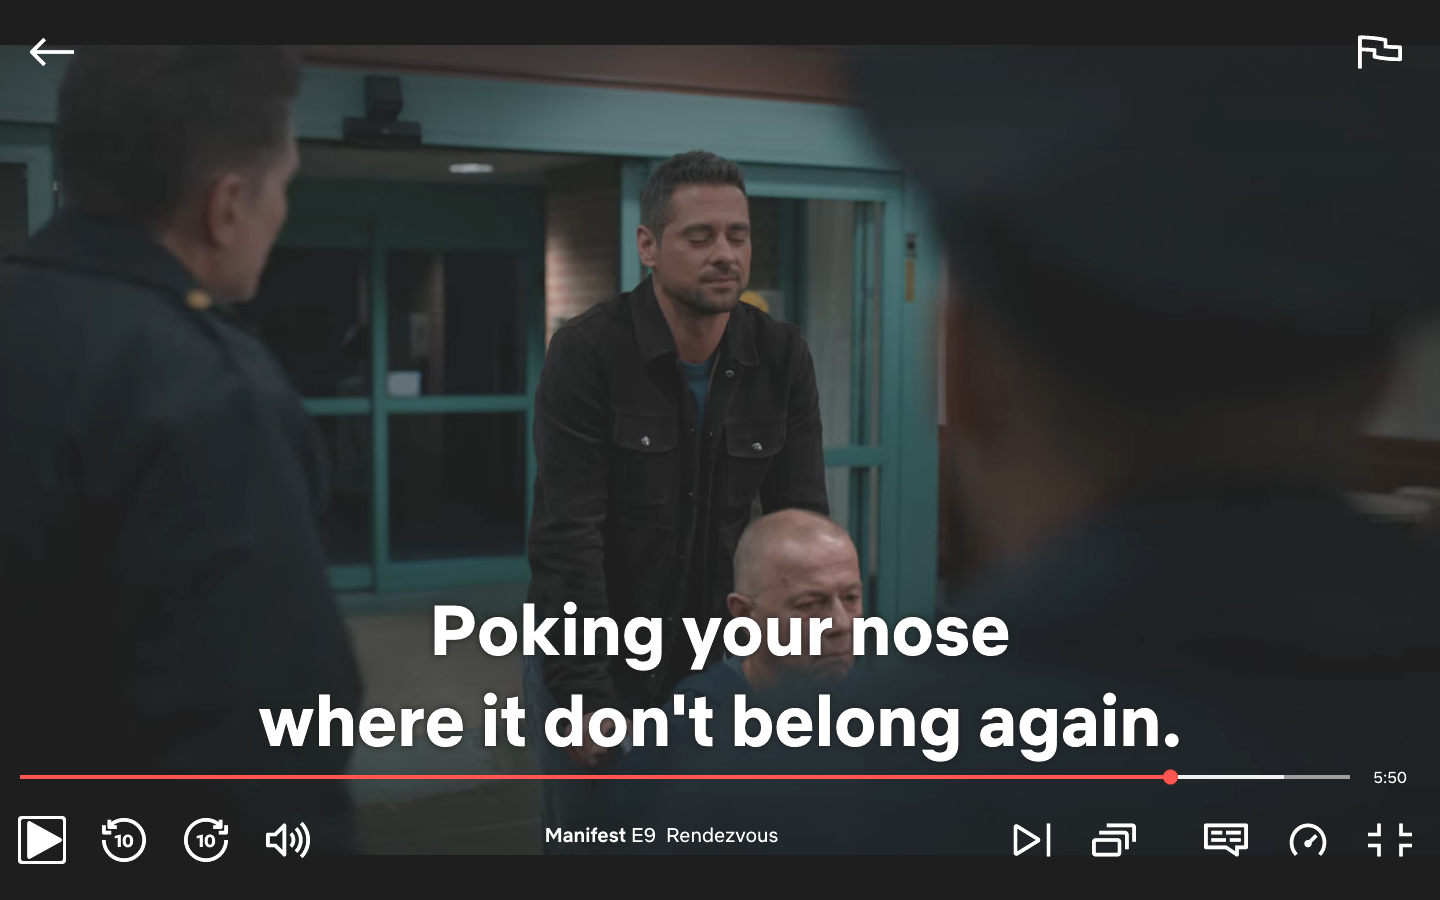
Task: Open the episodes list icon
Action: [x=1114, y=840]
